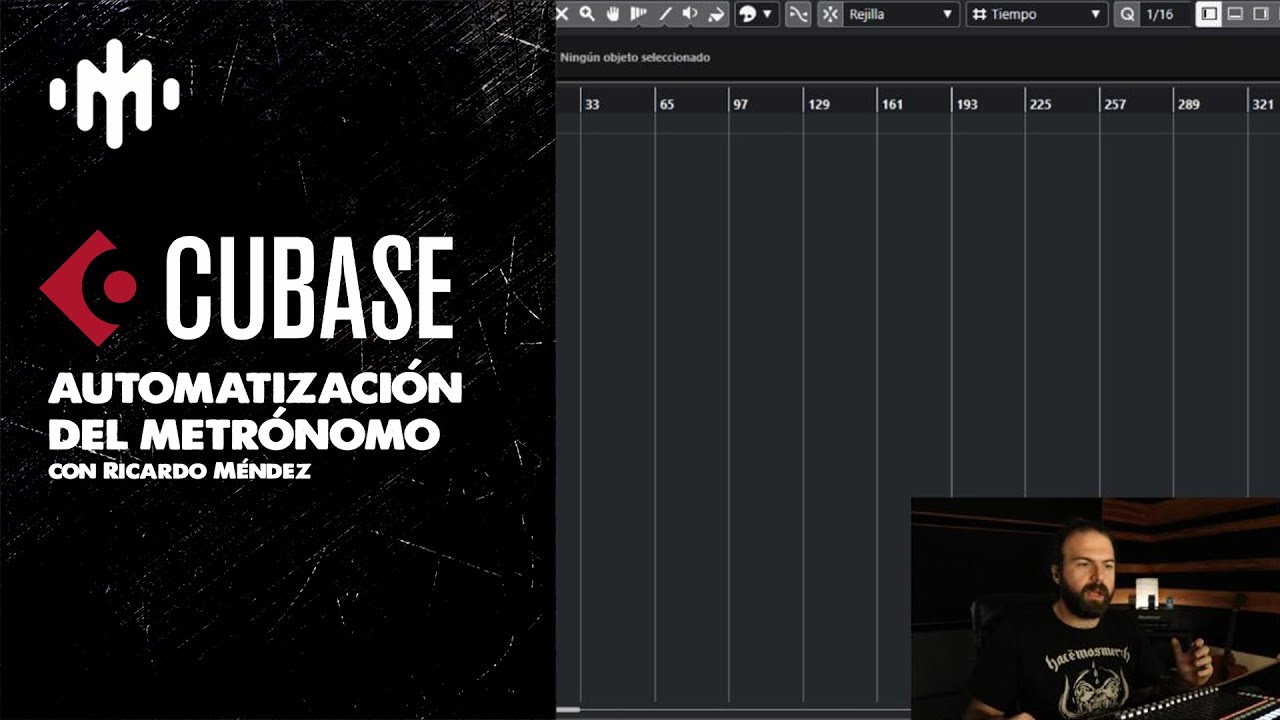Click ruler position at bar 97
The image size is (1280, 720).
click(740, 104)
